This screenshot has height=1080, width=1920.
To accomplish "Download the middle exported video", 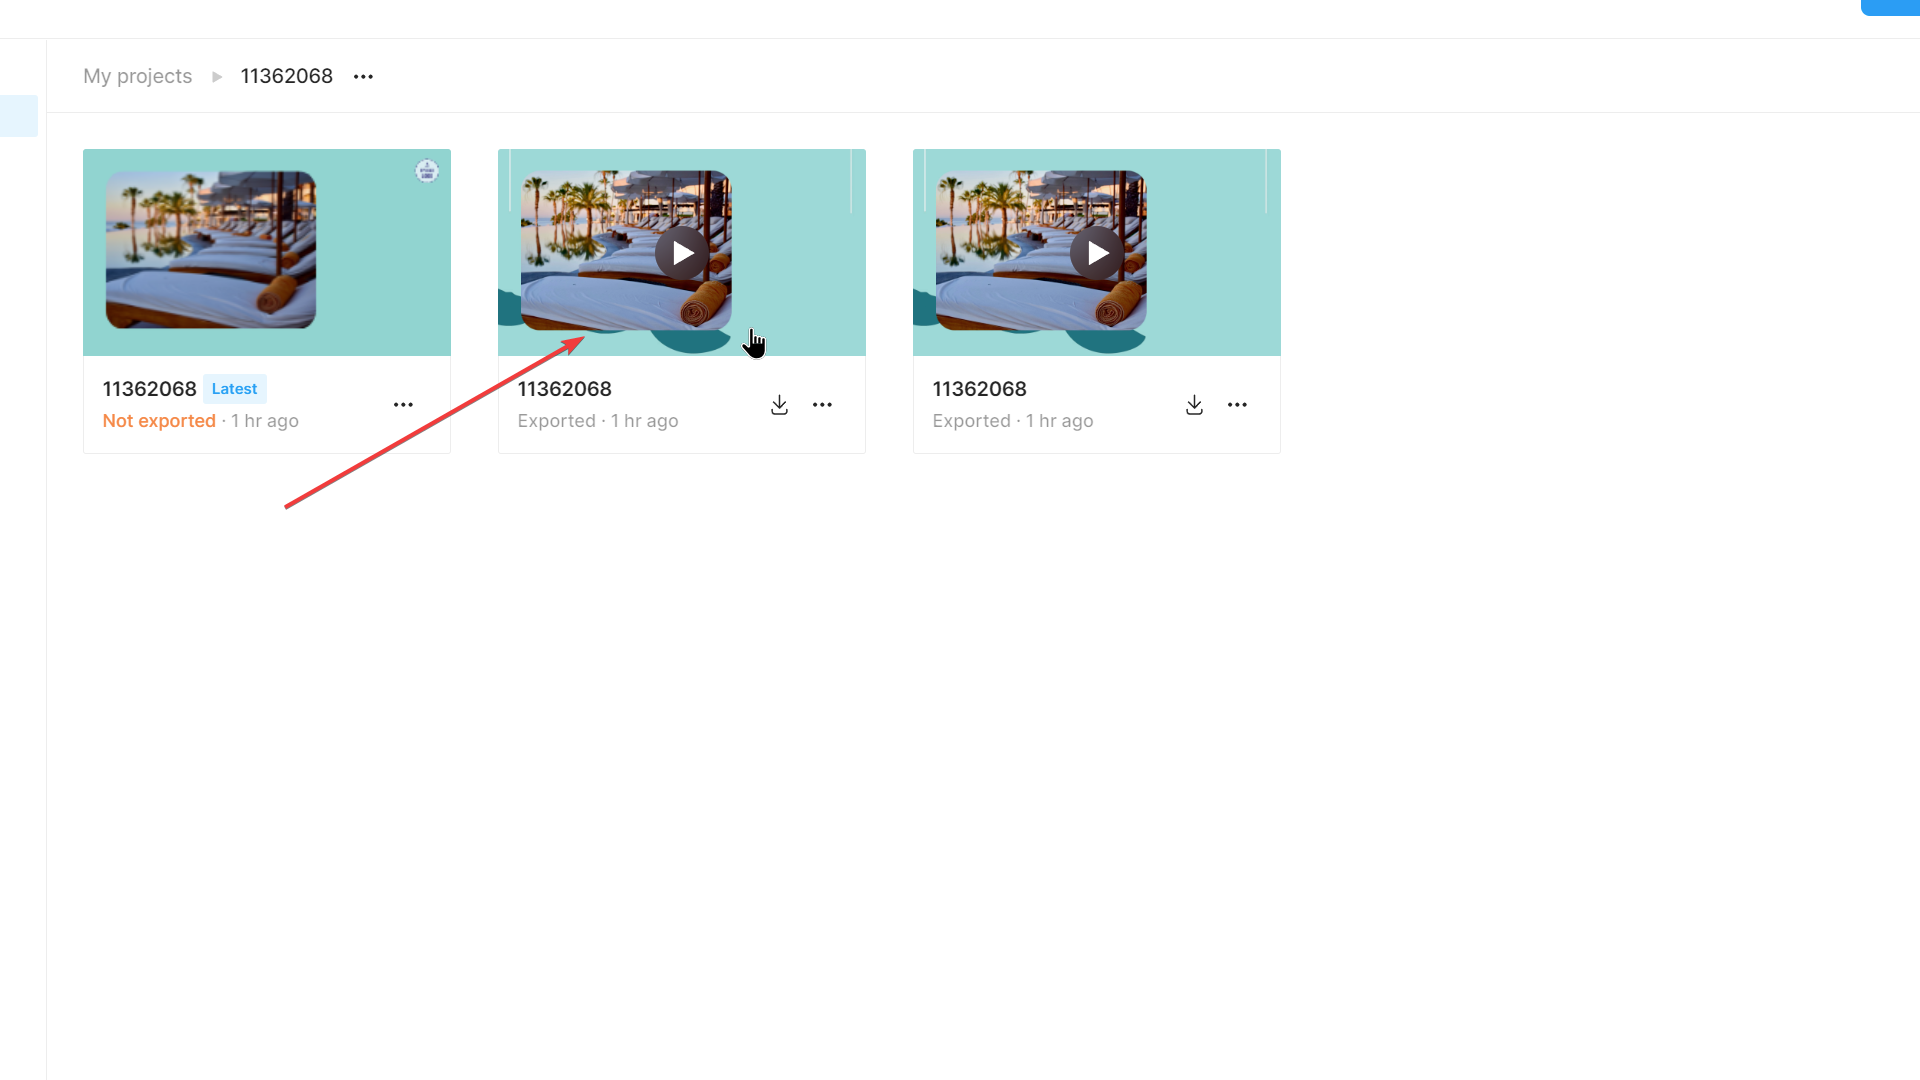I will click(779, 405).
